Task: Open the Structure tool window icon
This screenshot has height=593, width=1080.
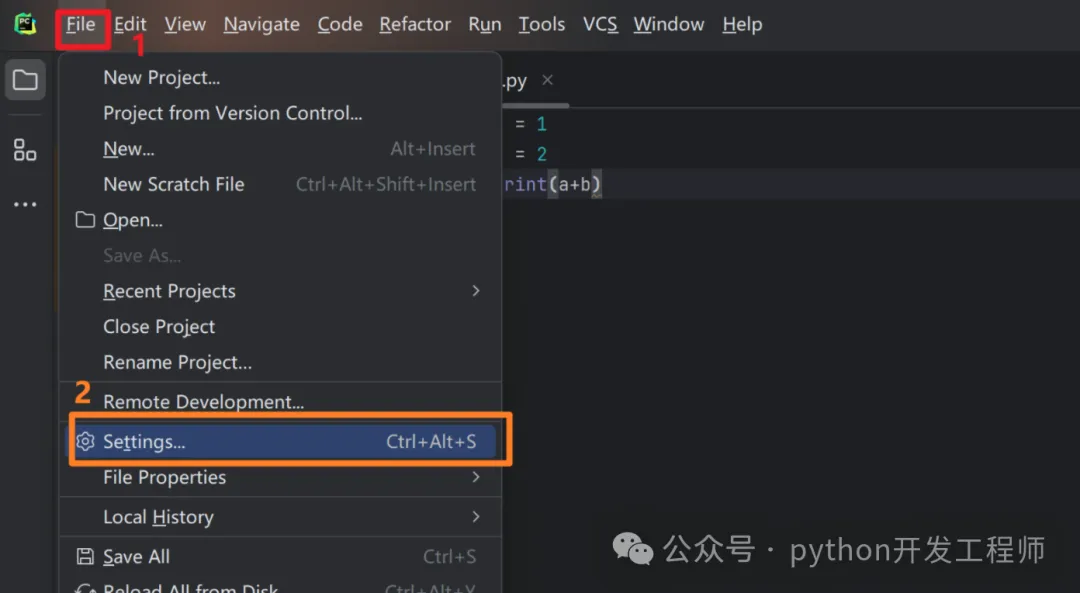Action: coord(25,151)
